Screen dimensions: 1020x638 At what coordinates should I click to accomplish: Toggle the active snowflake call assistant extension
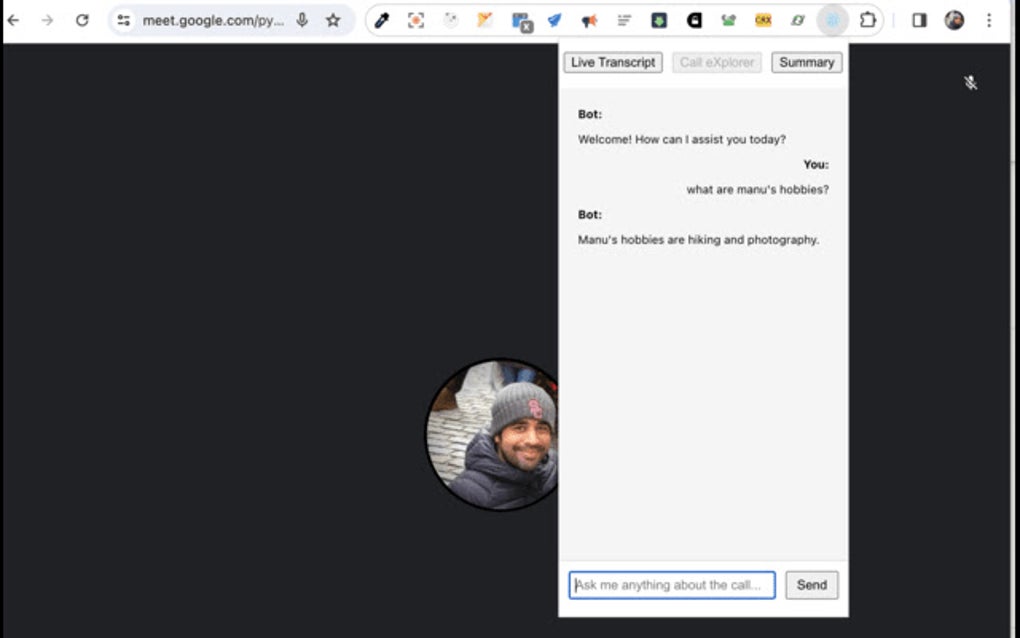coord(833,21)
